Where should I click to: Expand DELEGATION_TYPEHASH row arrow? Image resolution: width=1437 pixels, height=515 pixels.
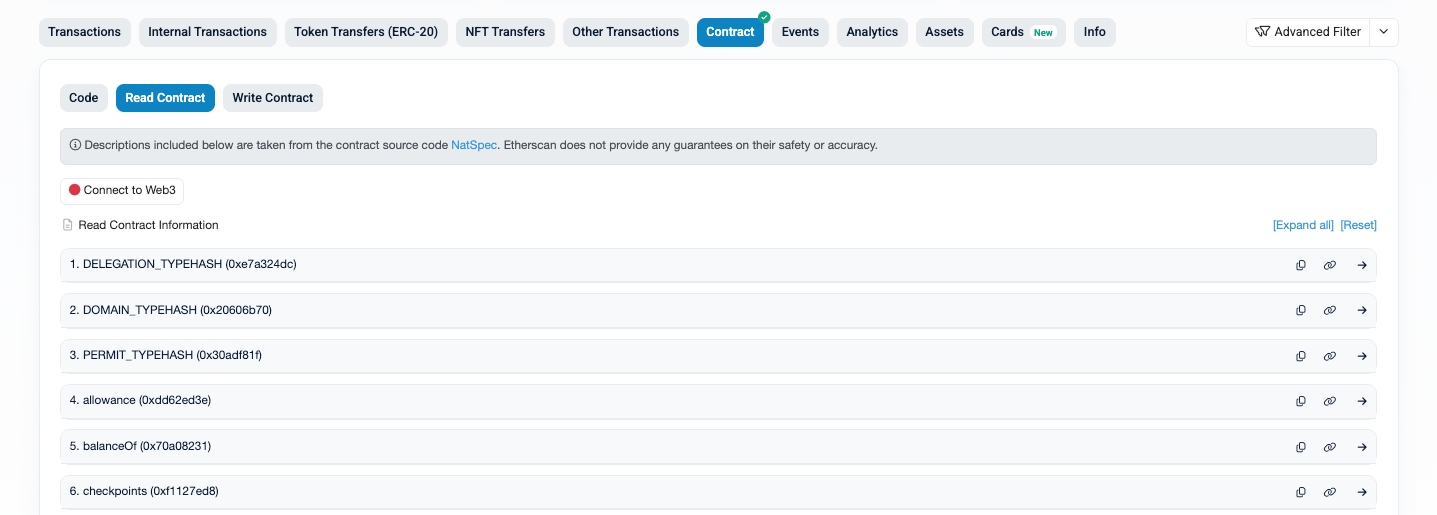click(1362, 265)
